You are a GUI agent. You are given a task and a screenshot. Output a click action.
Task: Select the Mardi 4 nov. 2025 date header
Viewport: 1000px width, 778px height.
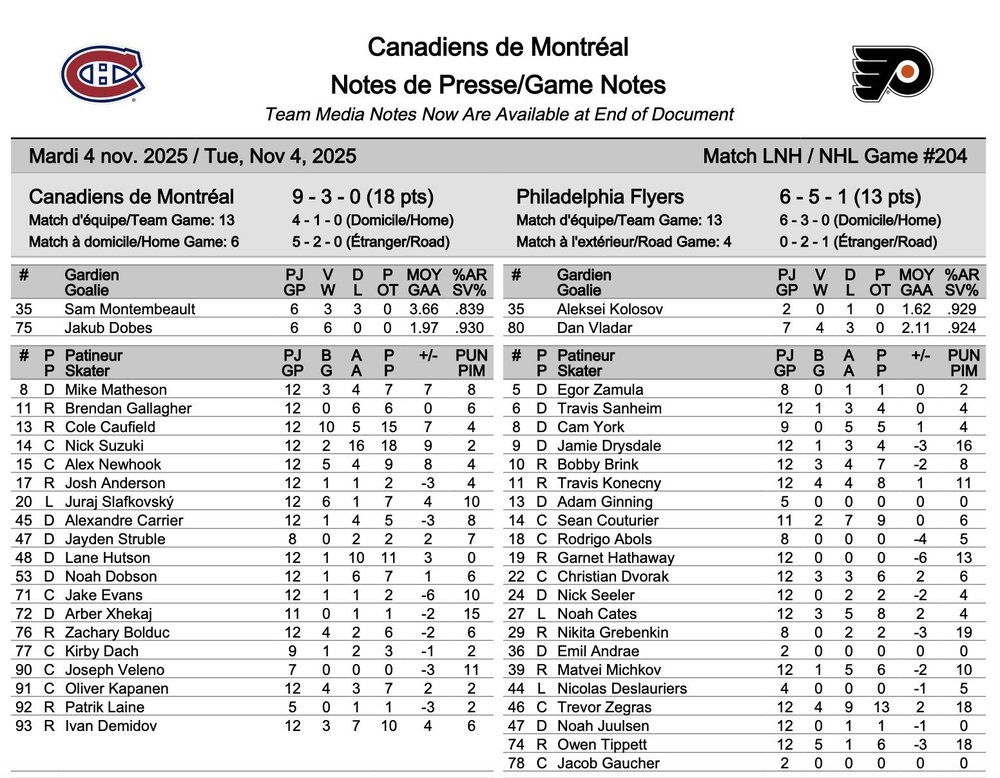coord(192,157)
